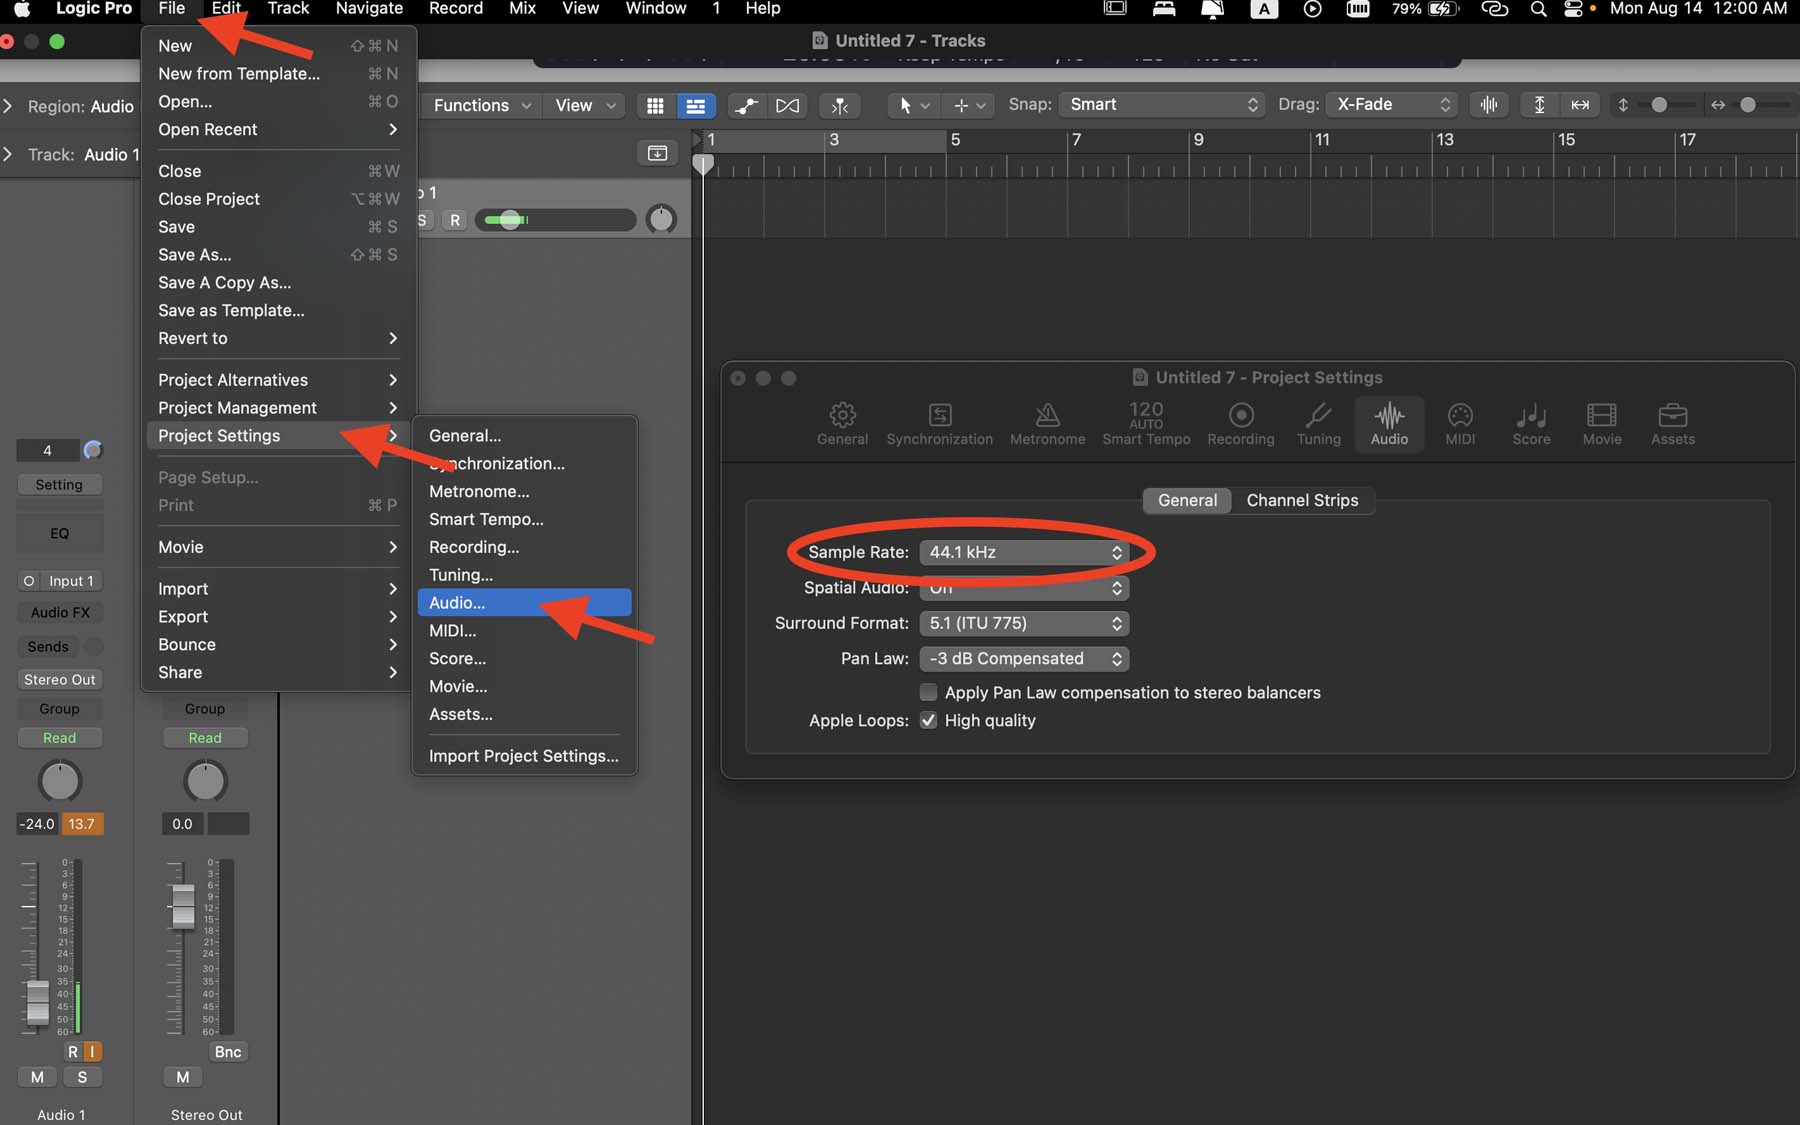
Task: Select Save As... from File menu
Action: pos(278,255)
